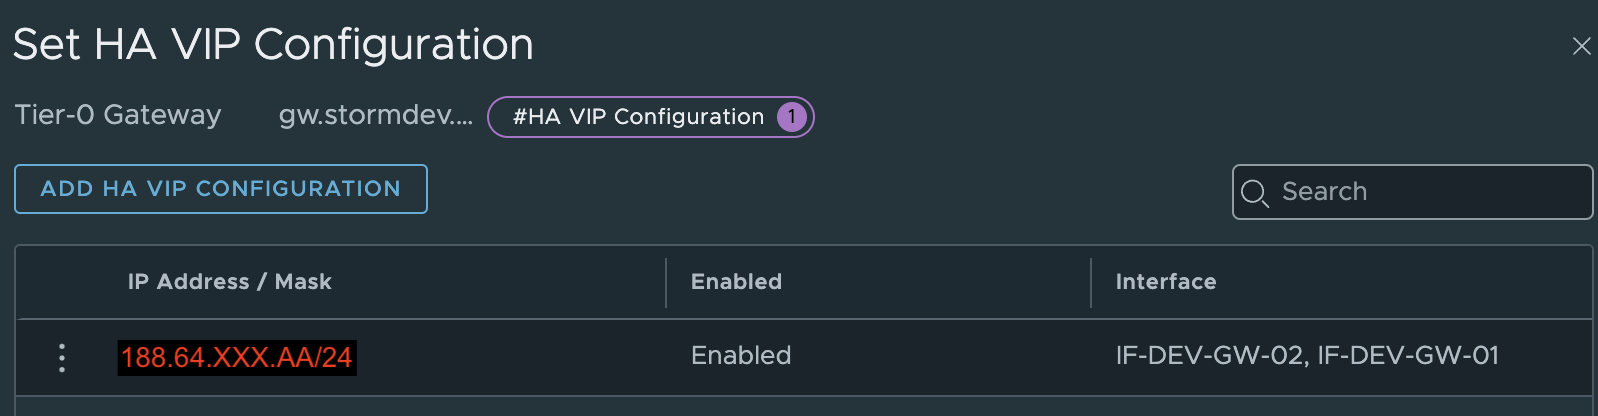Click the truncated gw.stormdev gateway name
Viewport: 1598px width, 416px height.
[x=375, y=116]
